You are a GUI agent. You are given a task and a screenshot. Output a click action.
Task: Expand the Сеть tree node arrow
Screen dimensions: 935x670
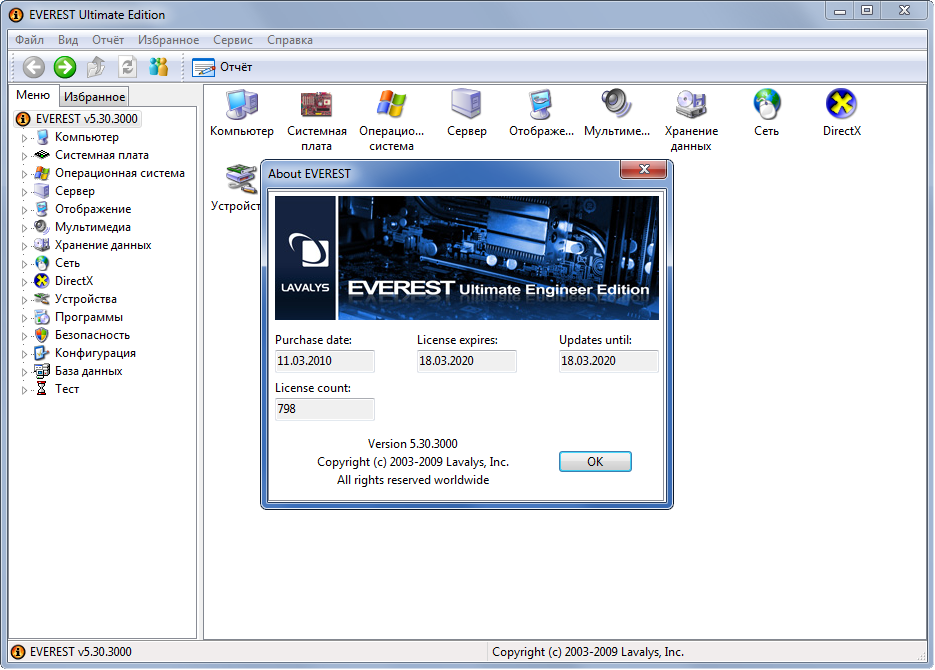click(24, 263)
